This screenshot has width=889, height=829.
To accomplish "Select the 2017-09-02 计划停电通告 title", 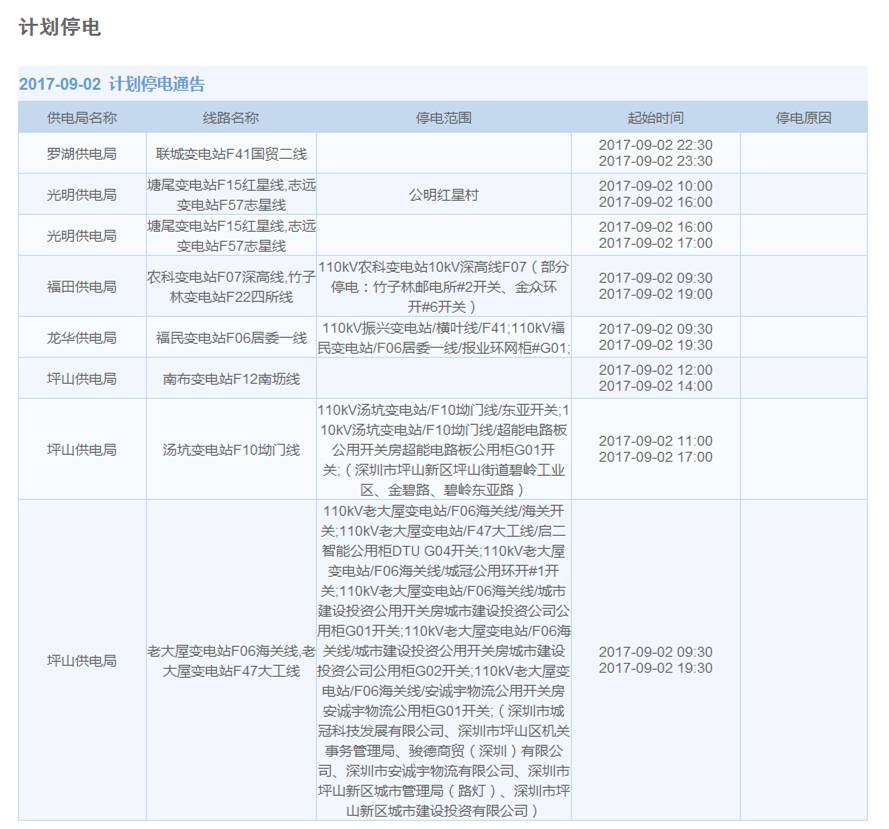I will pos(112,84).
